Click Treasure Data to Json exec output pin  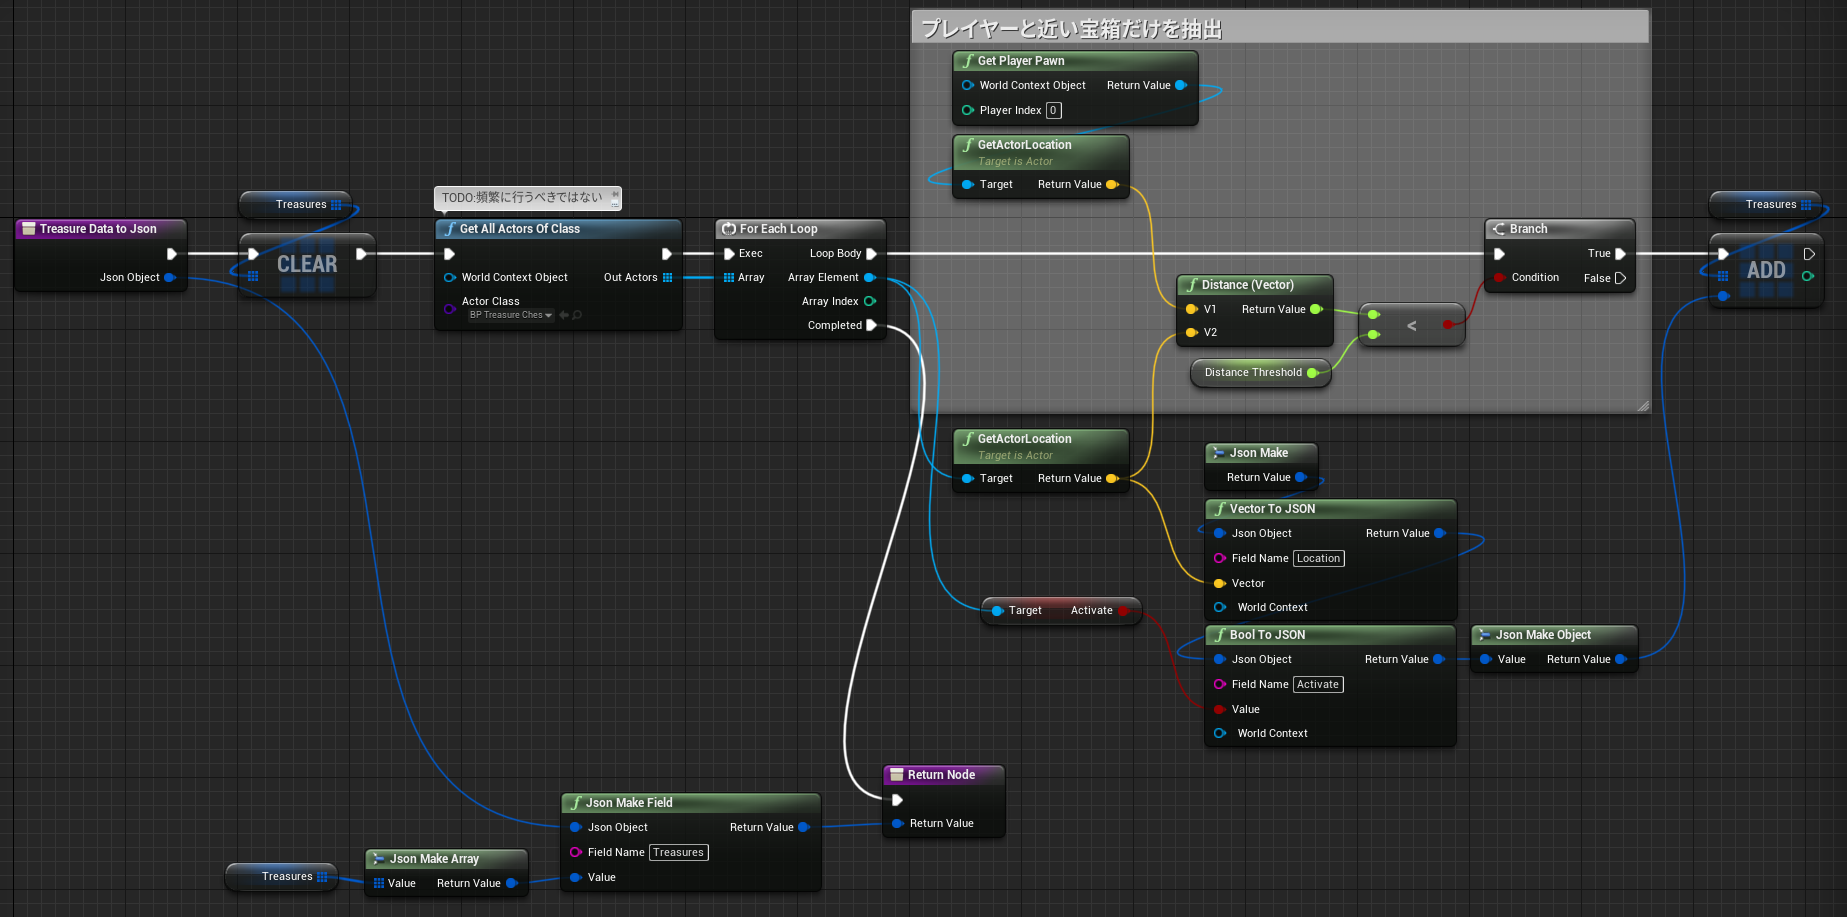coord(171,254)
